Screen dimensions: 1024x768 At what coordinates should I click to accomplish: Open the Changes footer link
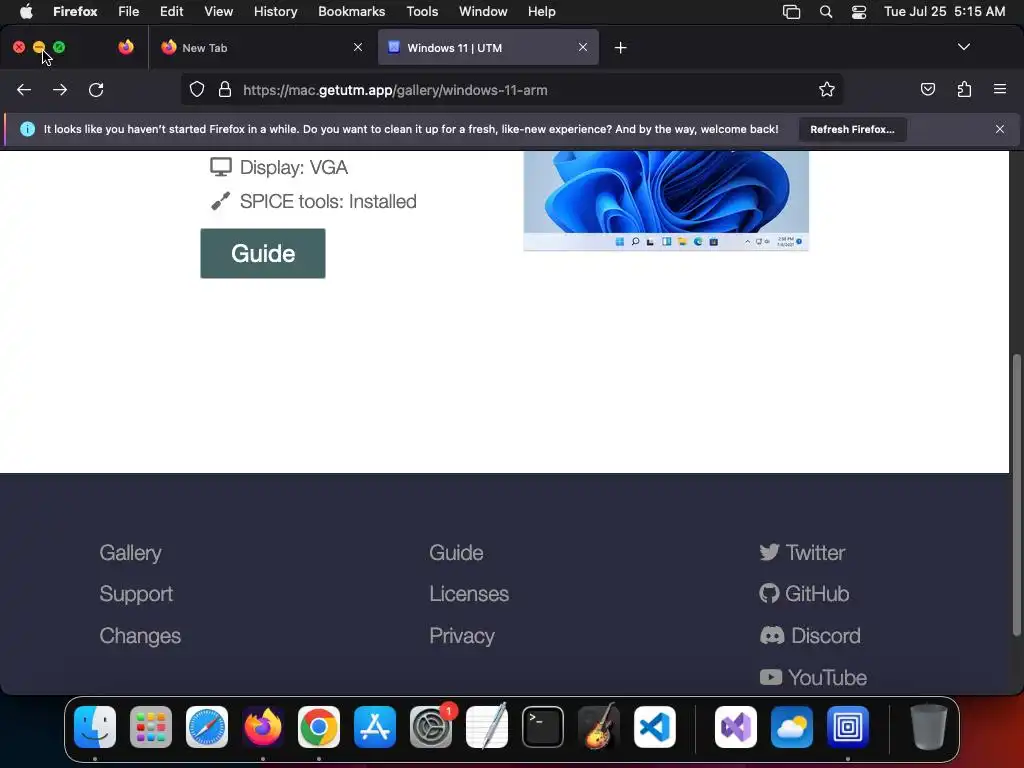[x=140, y=635]
